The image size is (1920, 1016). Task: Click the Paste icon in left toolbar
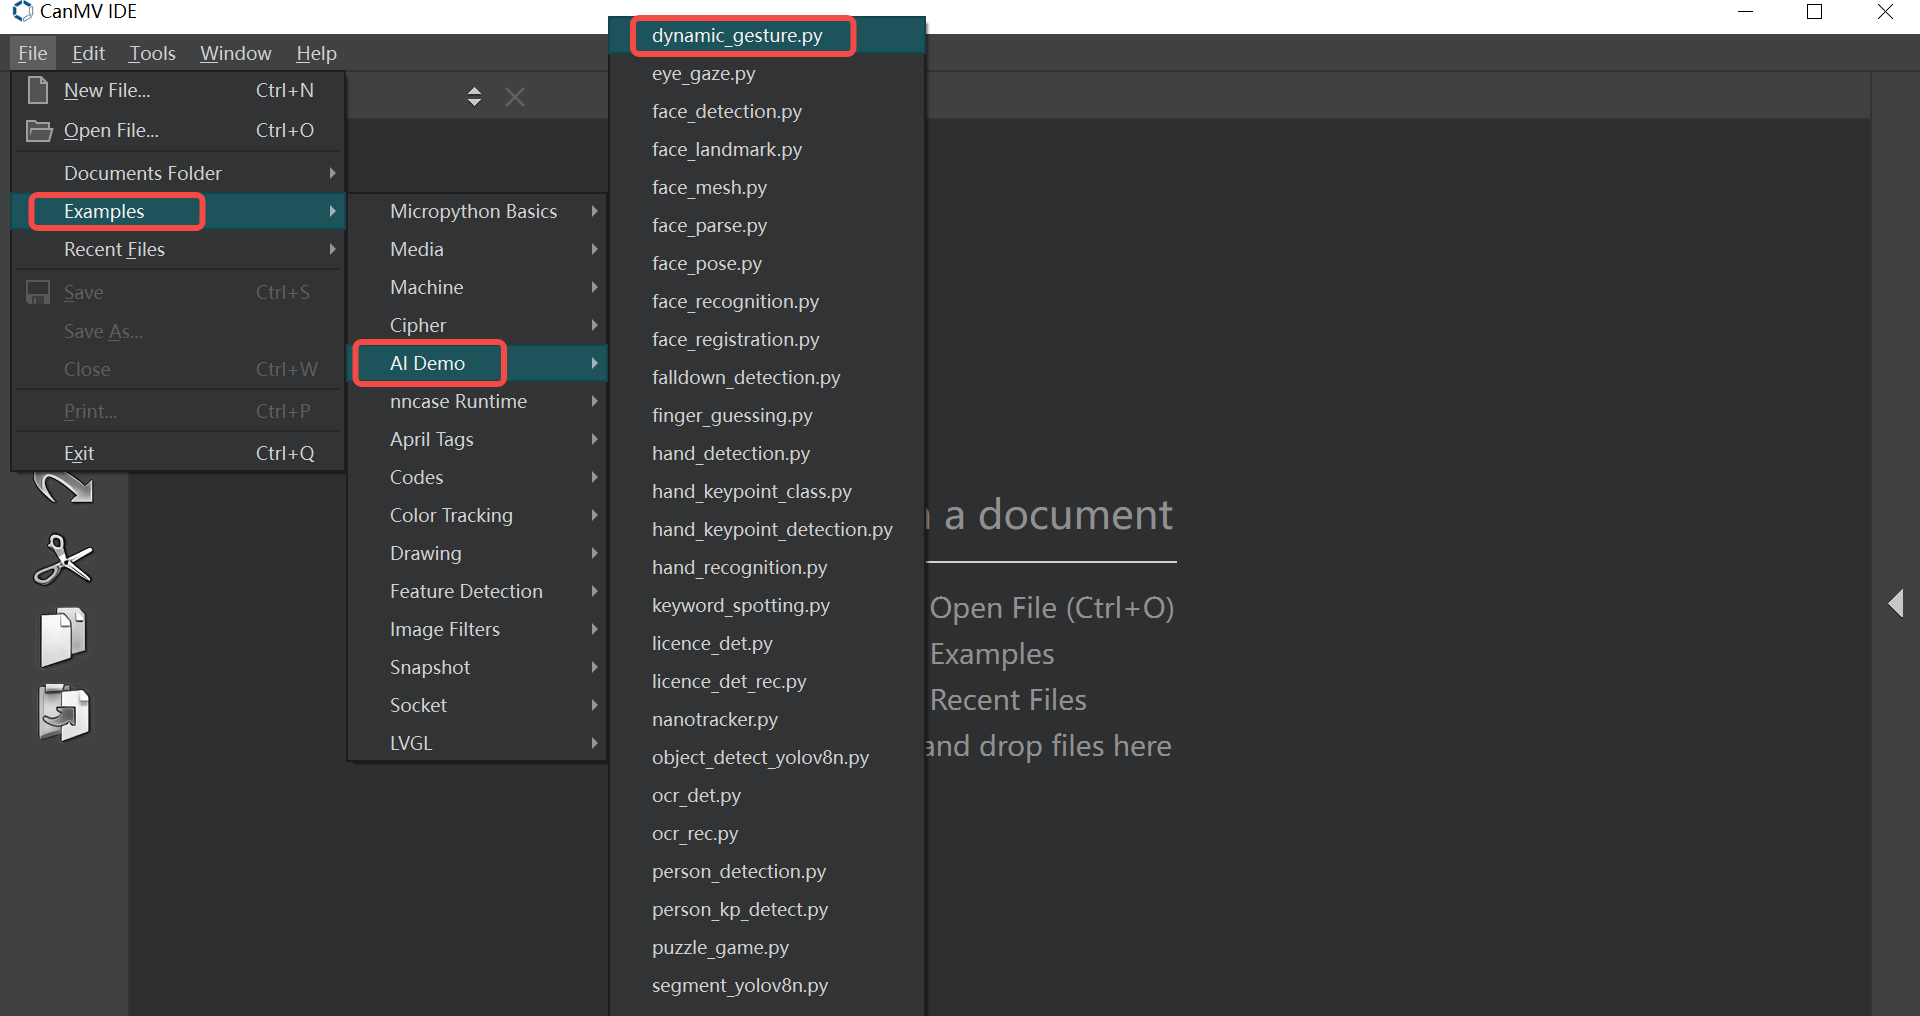[x=63, y=712]
